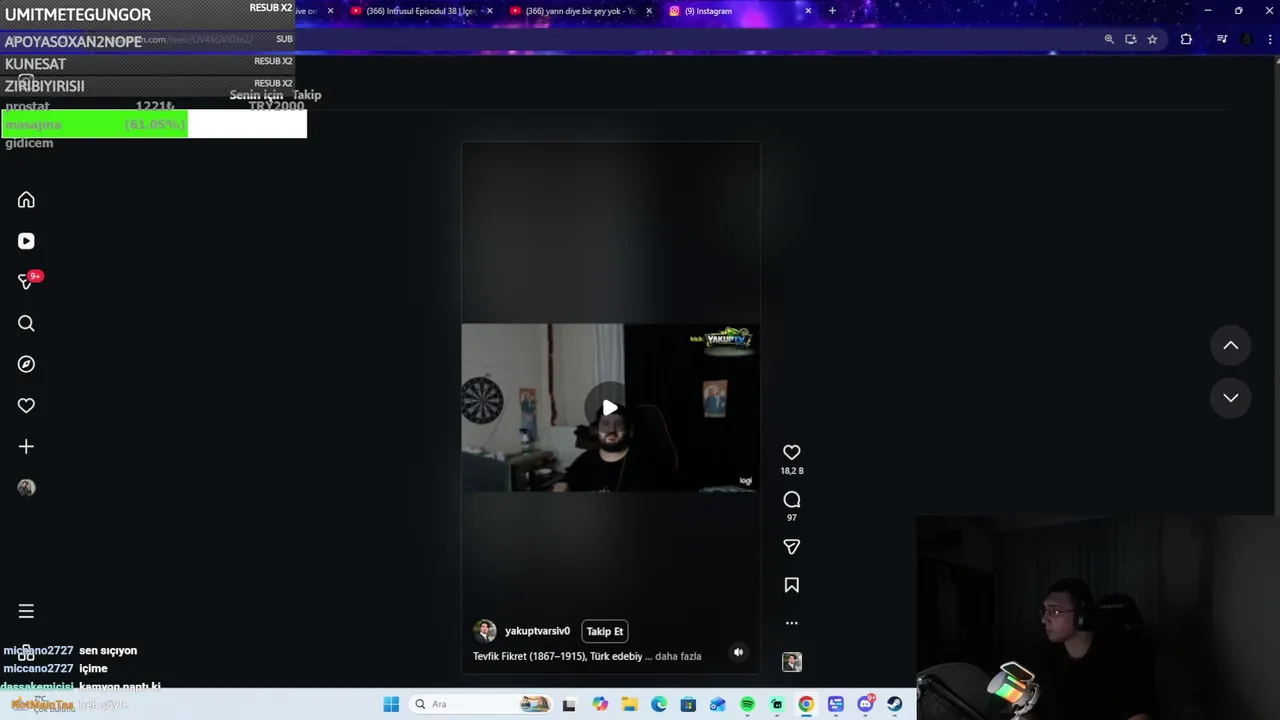Click the 97 comment count
This screenshot has height=720, width=1280.
pyautogui.click(x=791, y=517)
